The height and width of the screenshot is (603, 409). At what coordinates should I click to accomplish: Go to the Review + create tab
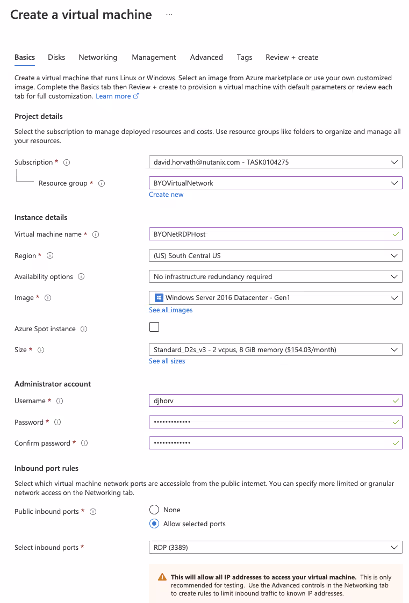(292, 57)
